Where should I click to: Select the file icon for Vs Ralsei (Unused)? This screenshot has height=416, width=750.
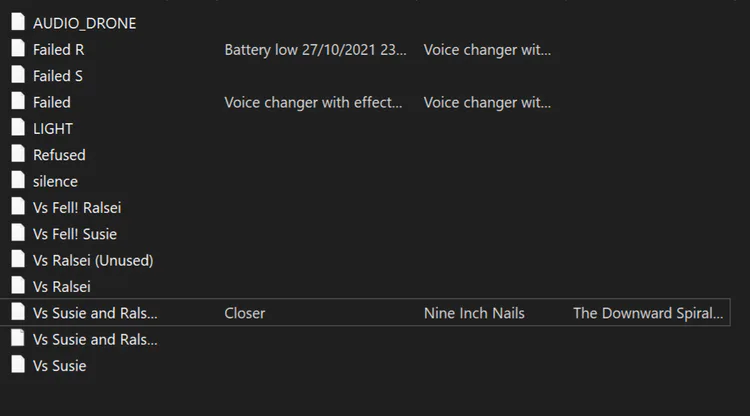click(17, 260)
